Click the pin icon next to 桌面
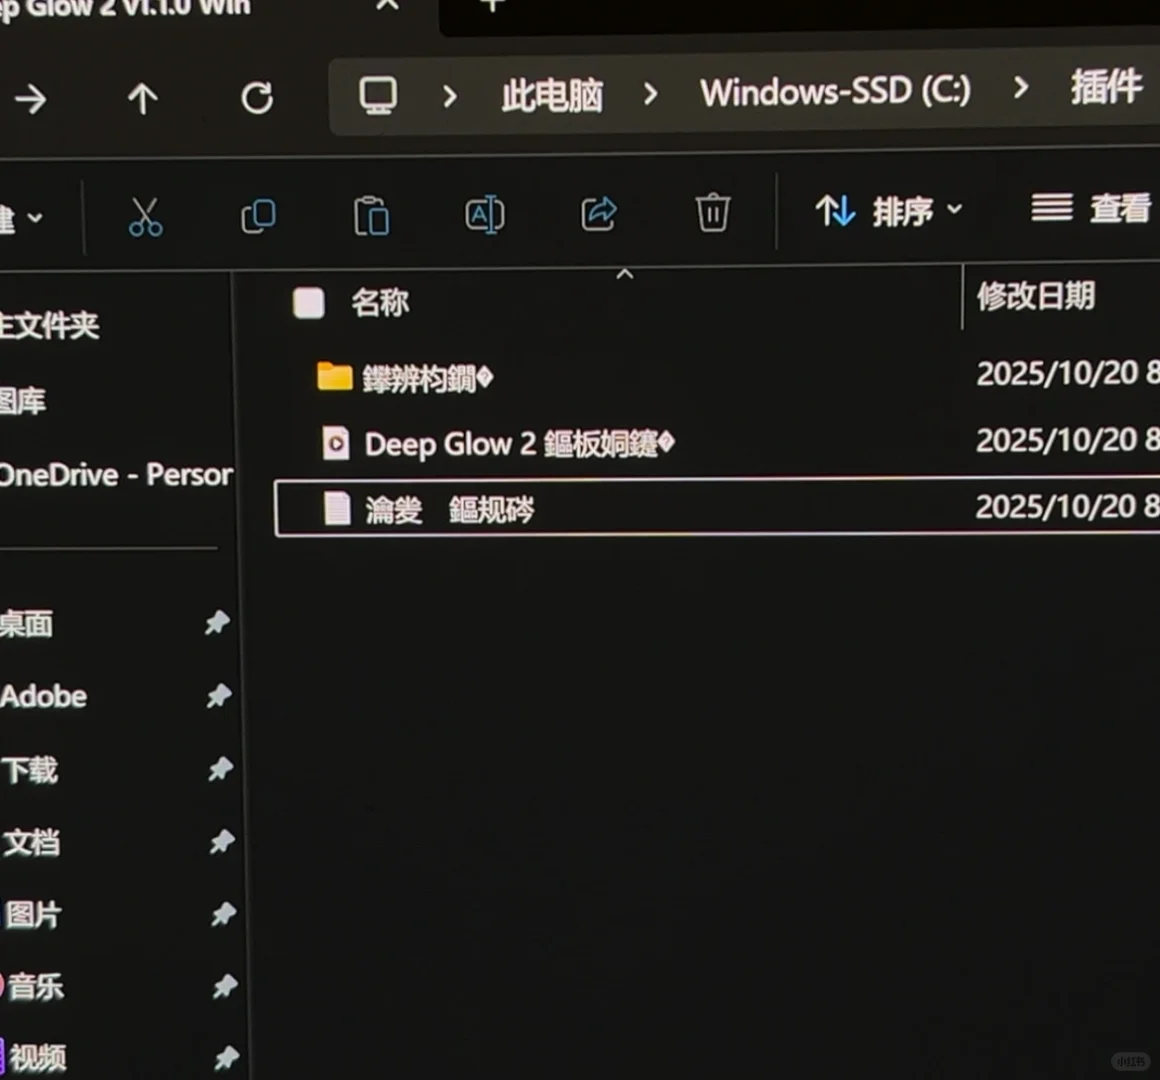This screenshot has width=1160, height=1080. 218,623
